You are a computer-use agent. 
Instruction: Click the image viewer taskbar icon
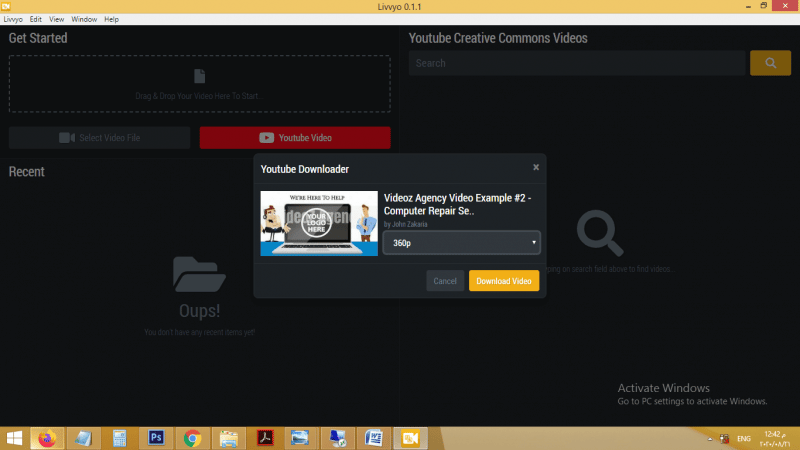point(300,438)
